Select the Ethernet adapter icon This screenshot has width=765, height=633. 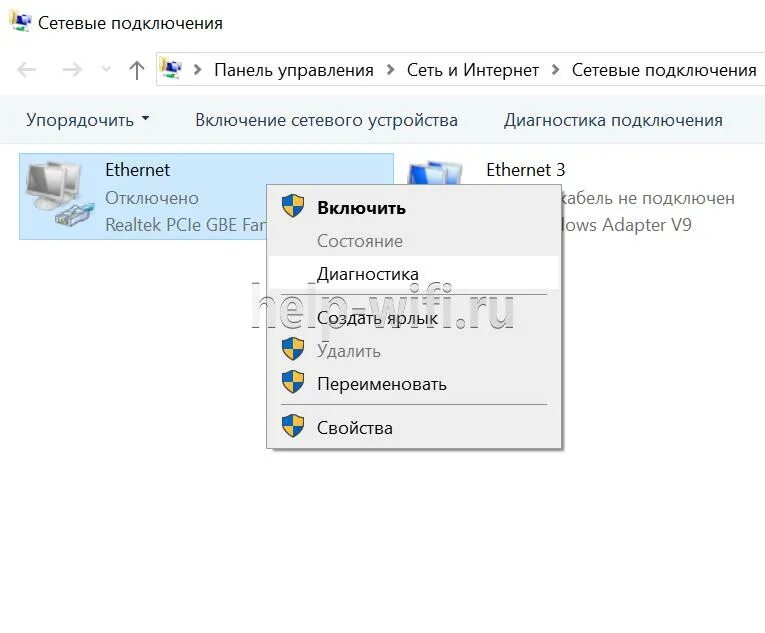tap(60, 195)
